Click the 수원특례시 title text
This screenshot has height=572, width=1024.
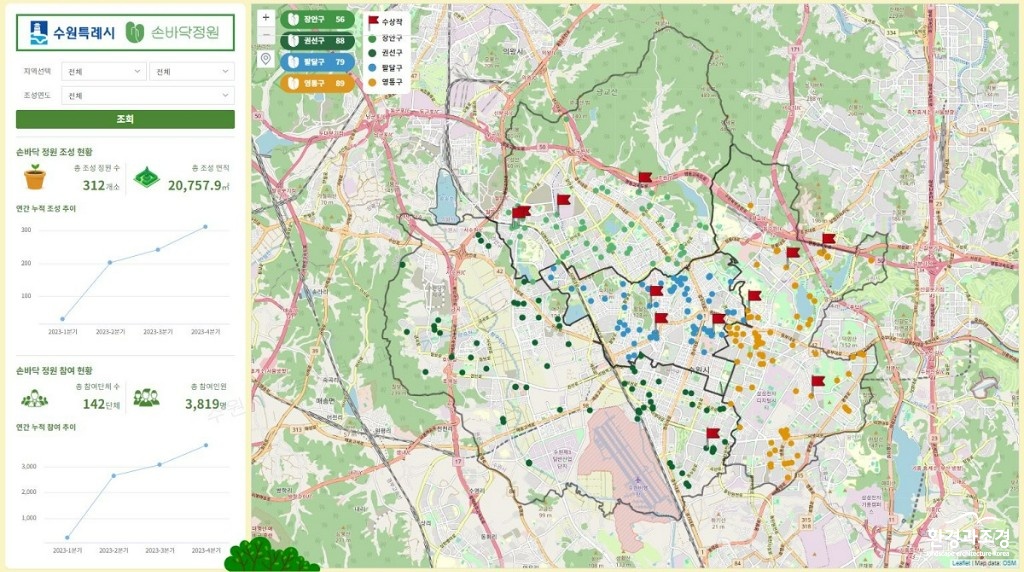84,33
